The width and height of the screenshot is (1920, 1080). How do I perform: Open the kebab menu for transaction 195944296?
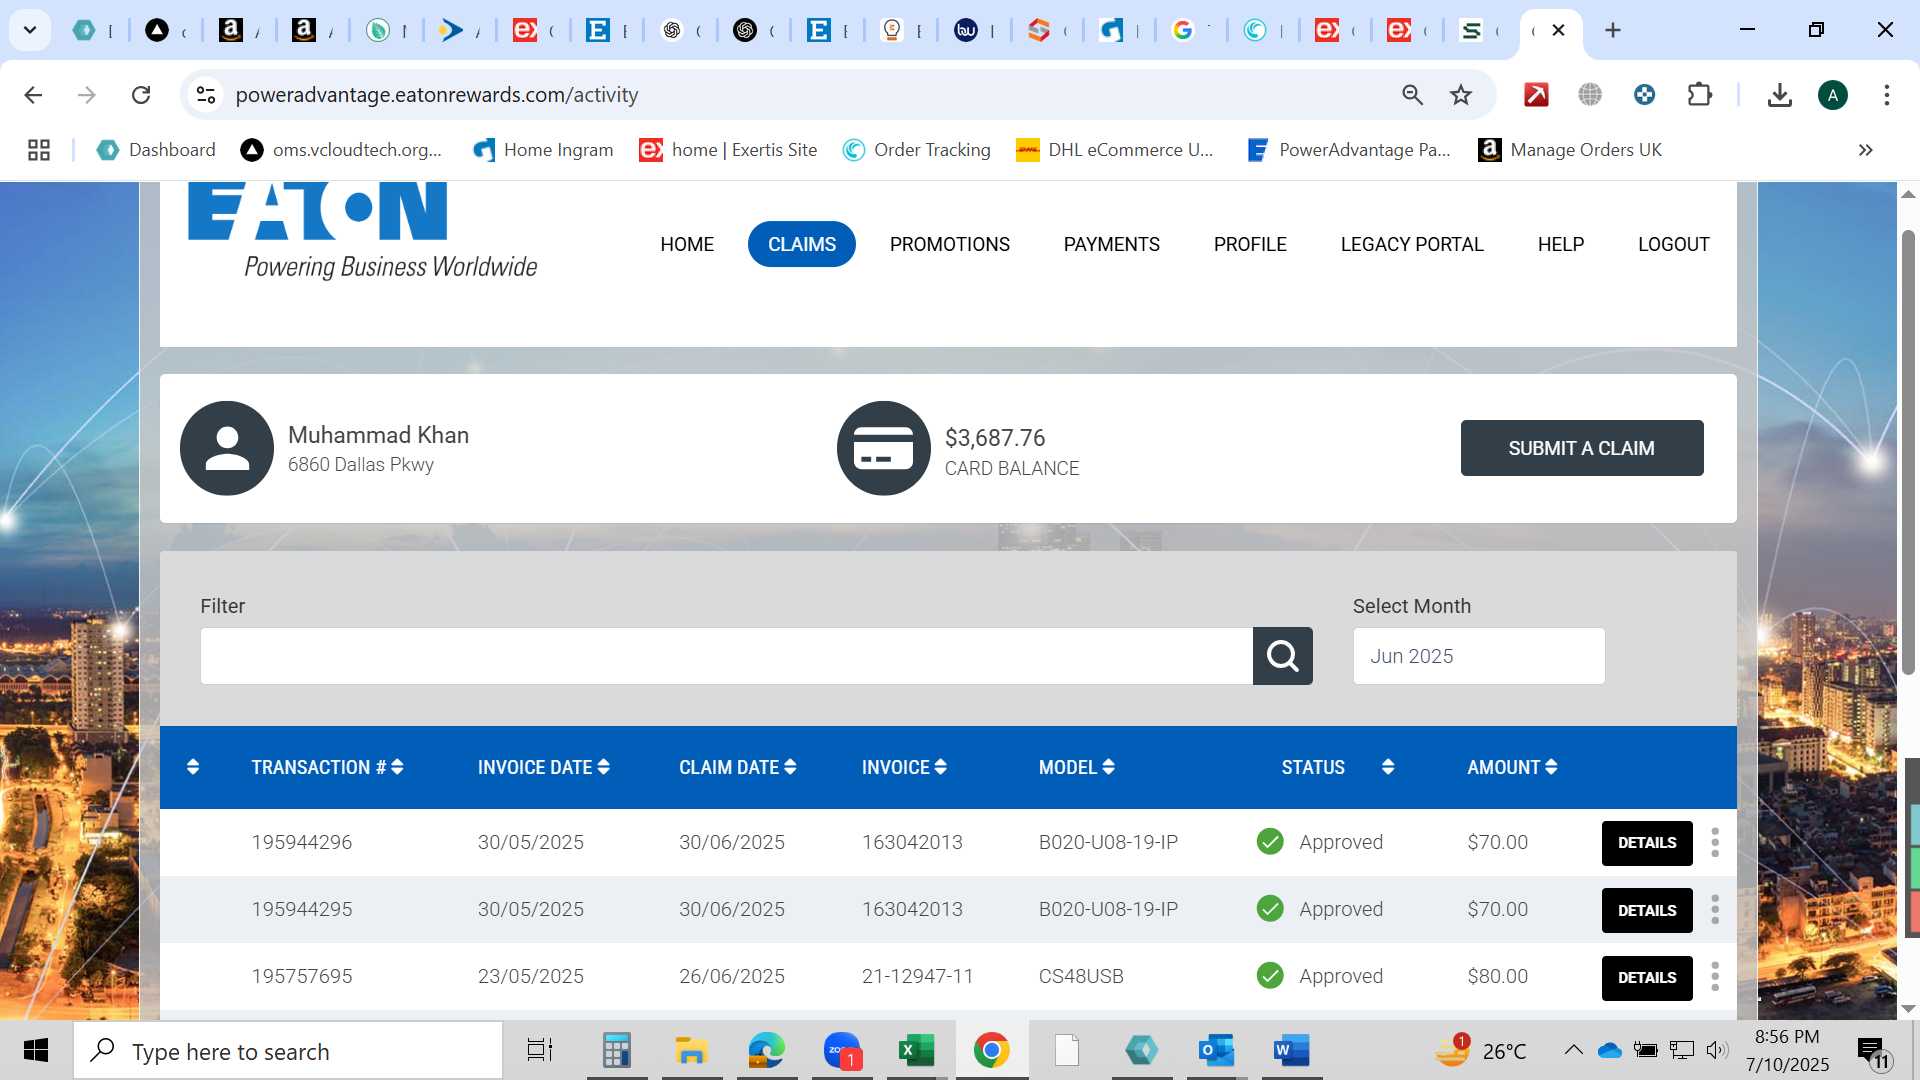tap(1715, 842)
